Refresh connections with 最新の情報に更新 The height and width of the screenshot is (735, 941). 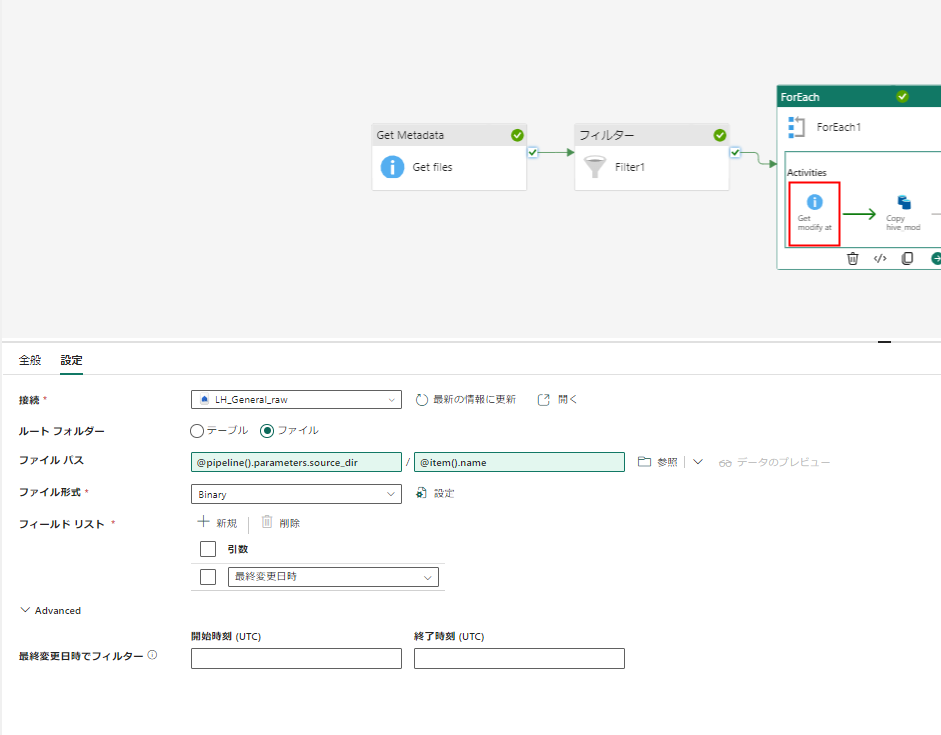pos(466,400)
